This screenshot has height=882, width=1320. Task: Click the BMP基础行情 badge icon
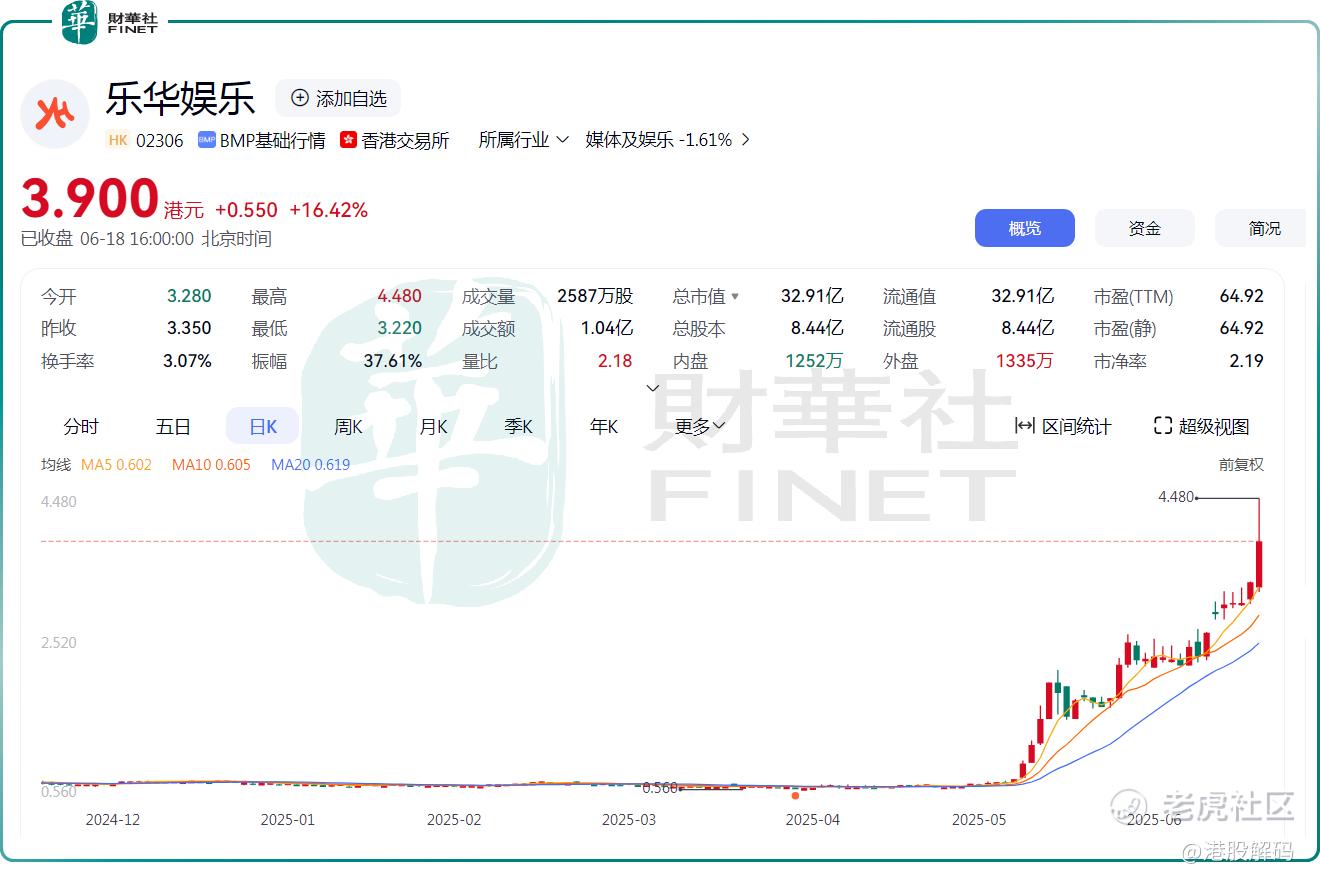(207, 140)
